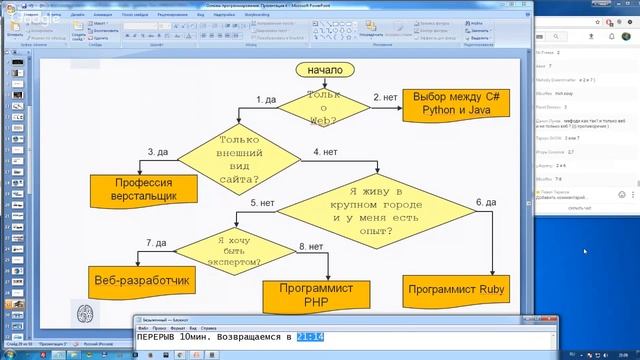
Task: Toggle Bold formatting in font group
Action: [x=127, y=36]
